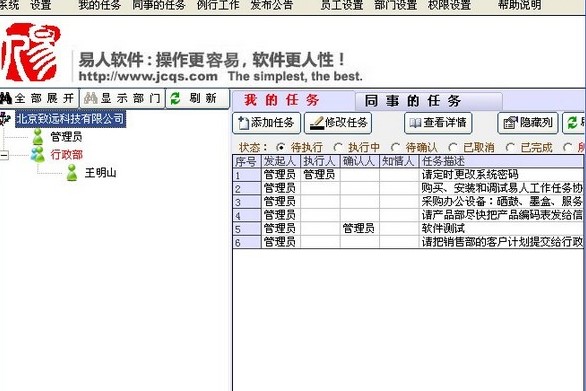Select 北京致远科技有限公司 in the tree
This screenshot has height=391, width=586.
70,119
